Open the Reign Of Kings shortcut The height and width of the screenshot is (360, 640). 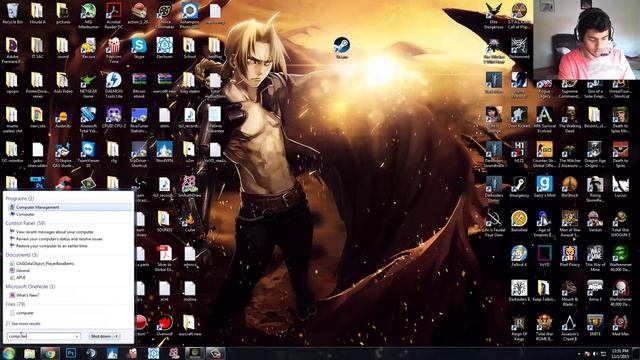coord(519,328)
